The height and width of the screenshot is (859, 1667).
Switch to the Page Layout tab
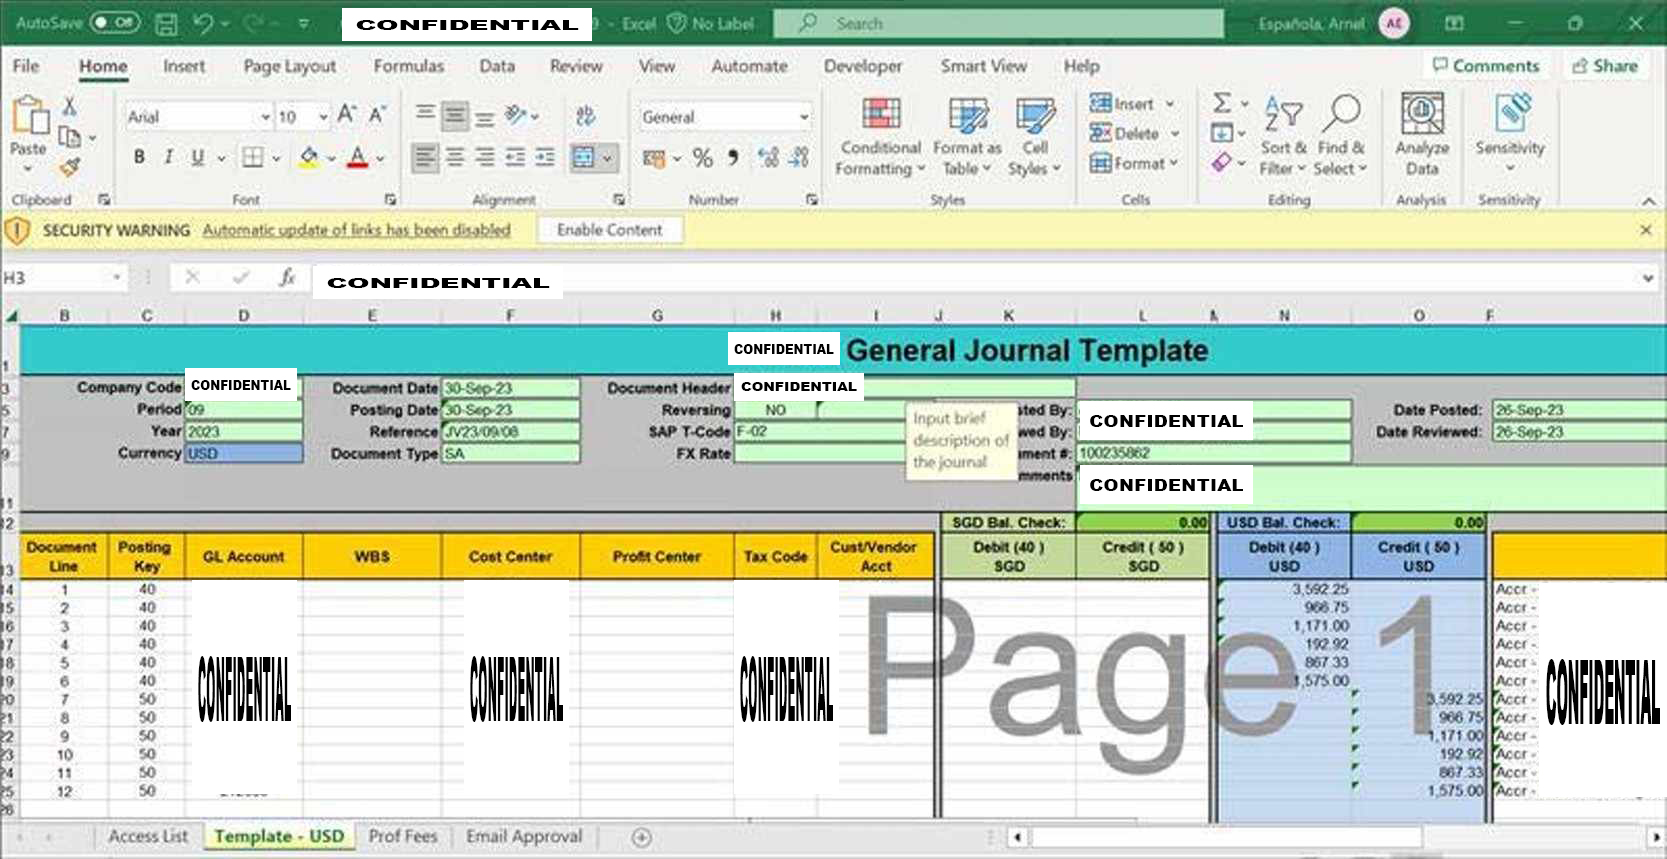pos(290,66)
